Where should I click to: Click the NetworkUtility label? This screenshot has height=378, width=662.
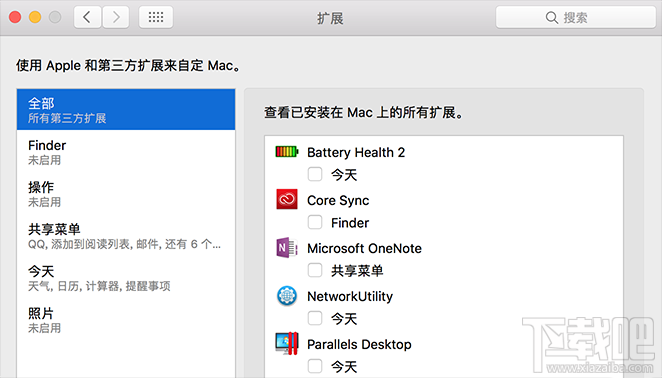pos(350,296)
